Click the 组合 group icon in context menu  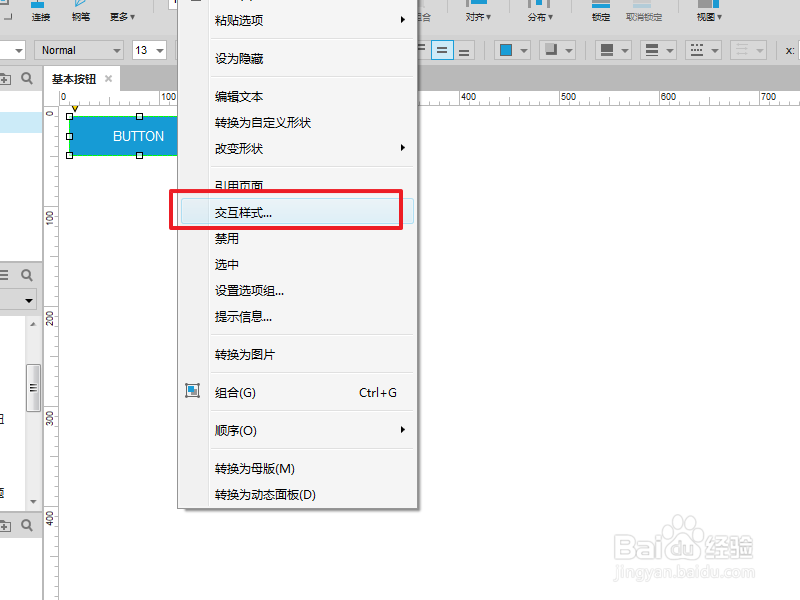pyautogui.click(x=192, y=391)
